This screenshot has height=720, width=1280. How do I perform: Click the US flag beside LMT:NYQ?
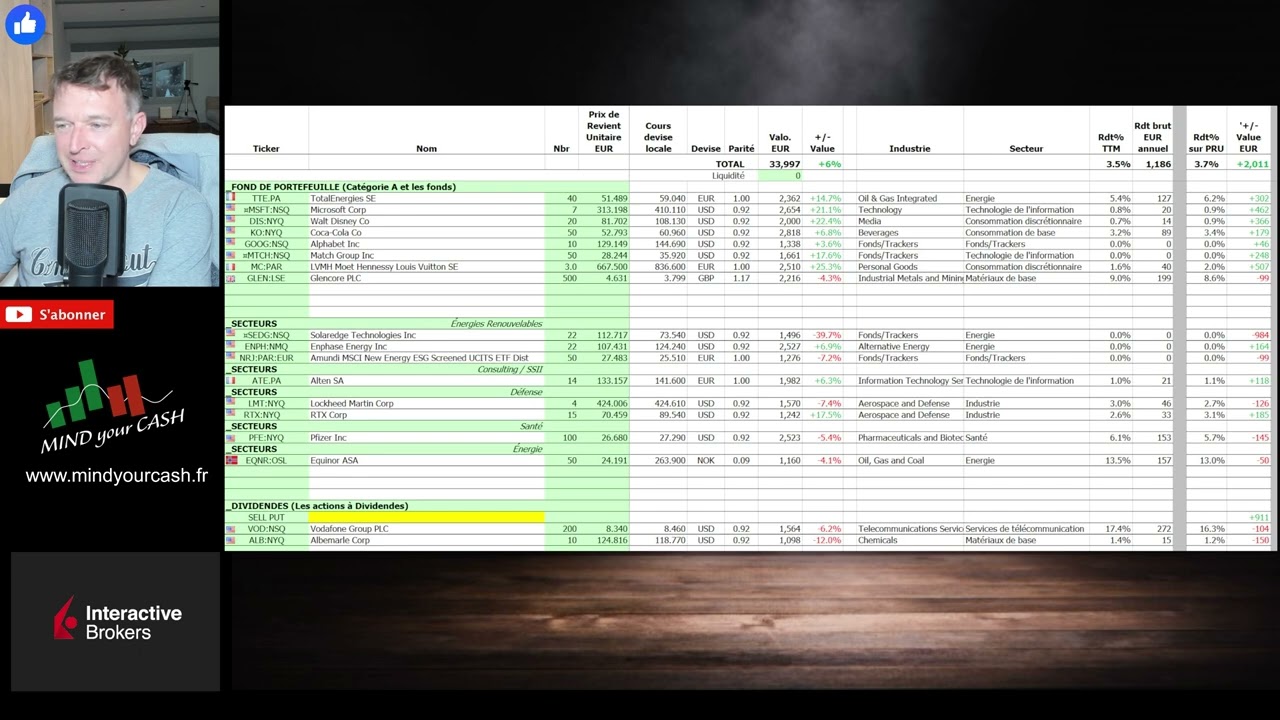point(230,403)
